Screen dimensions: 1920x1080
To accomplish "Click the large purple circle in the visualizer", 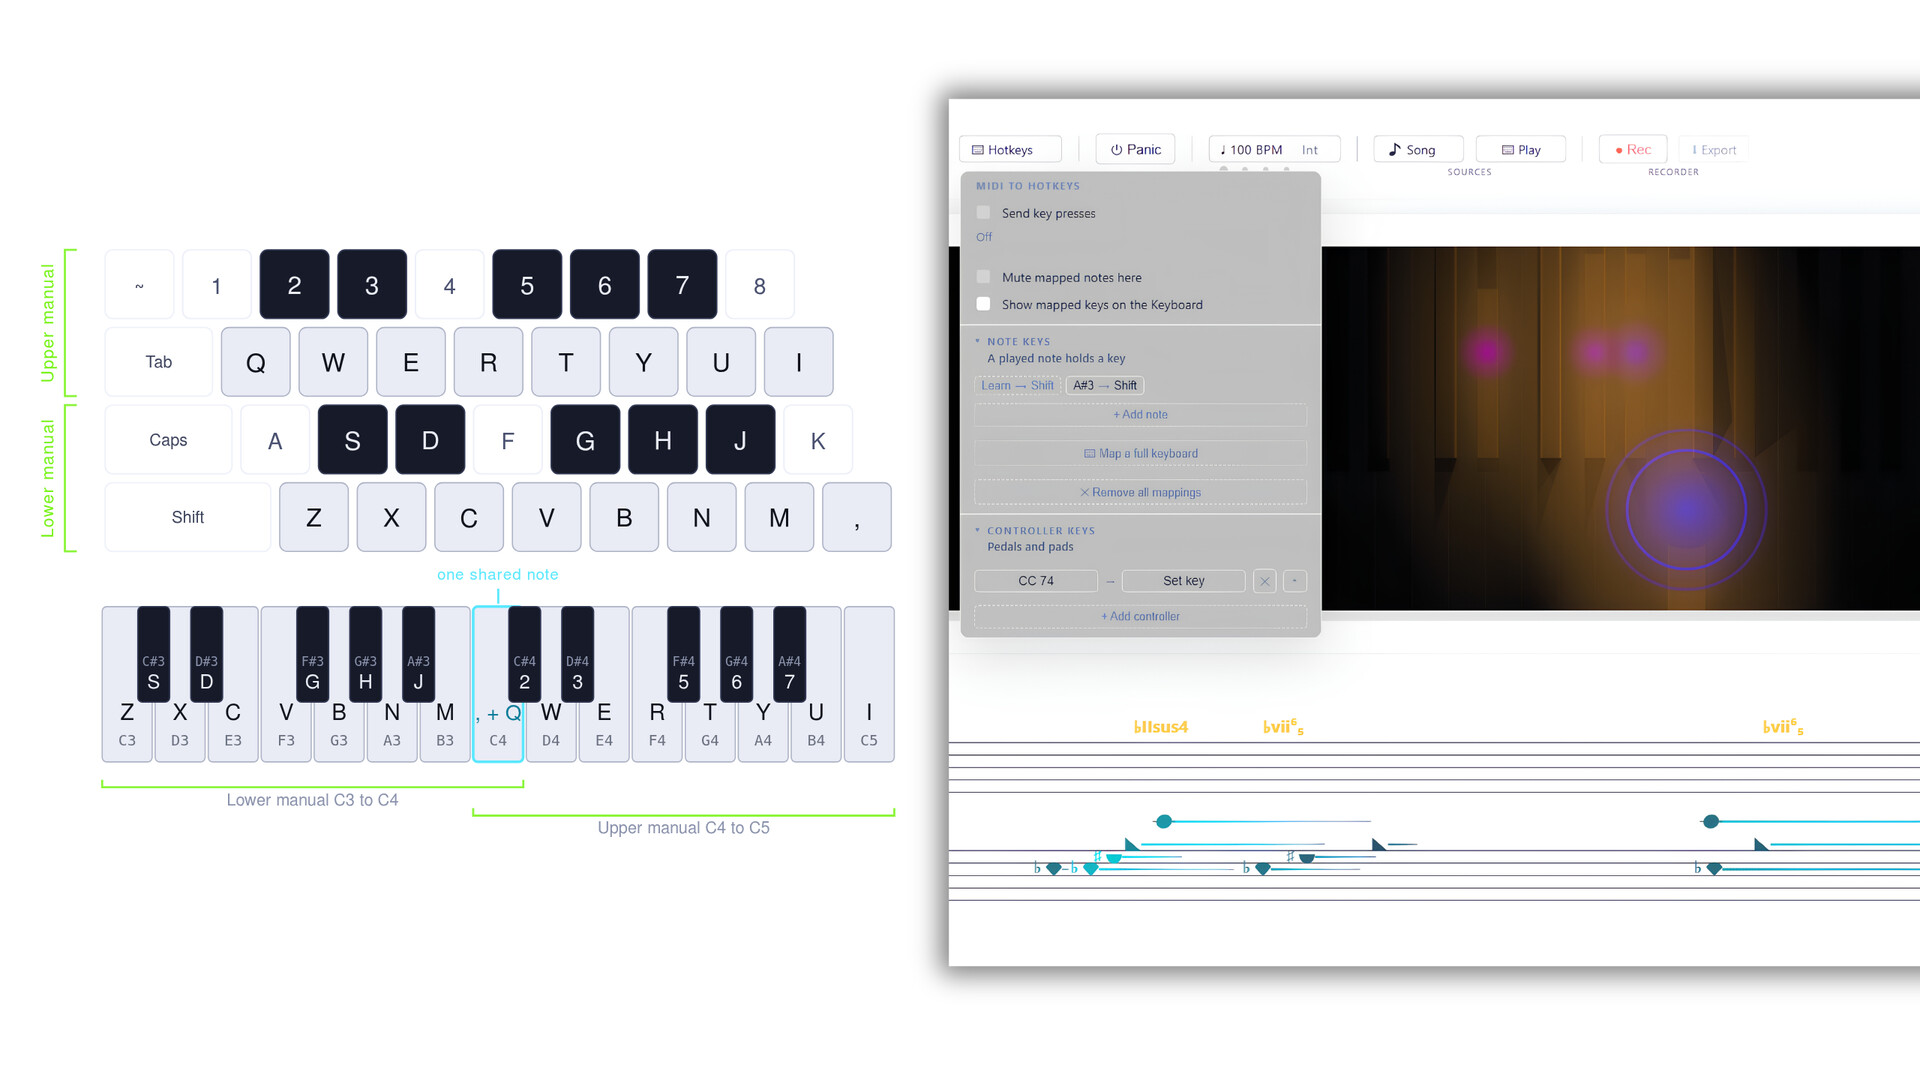I will (1686, 510).
